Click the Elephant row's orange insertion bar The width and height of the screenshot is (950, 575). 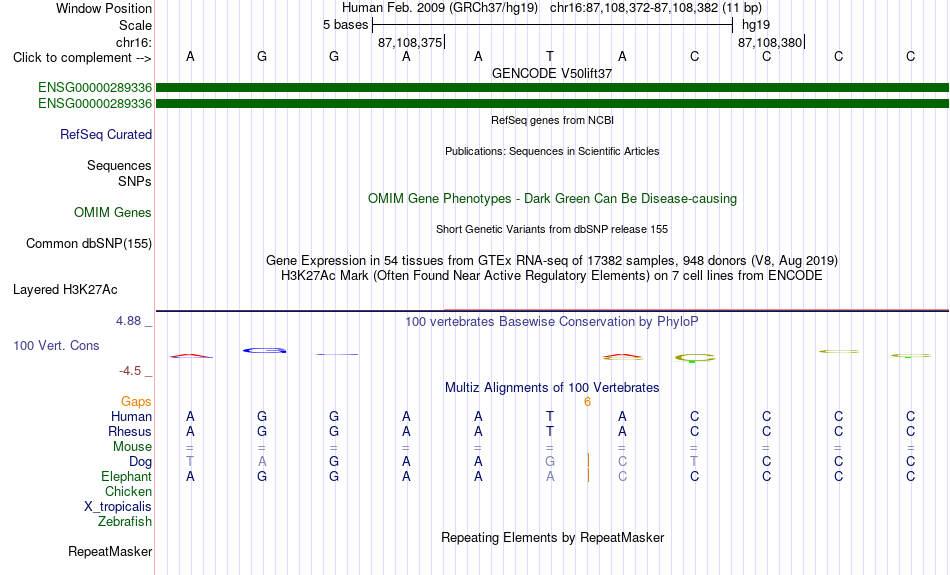pos(588,476)
